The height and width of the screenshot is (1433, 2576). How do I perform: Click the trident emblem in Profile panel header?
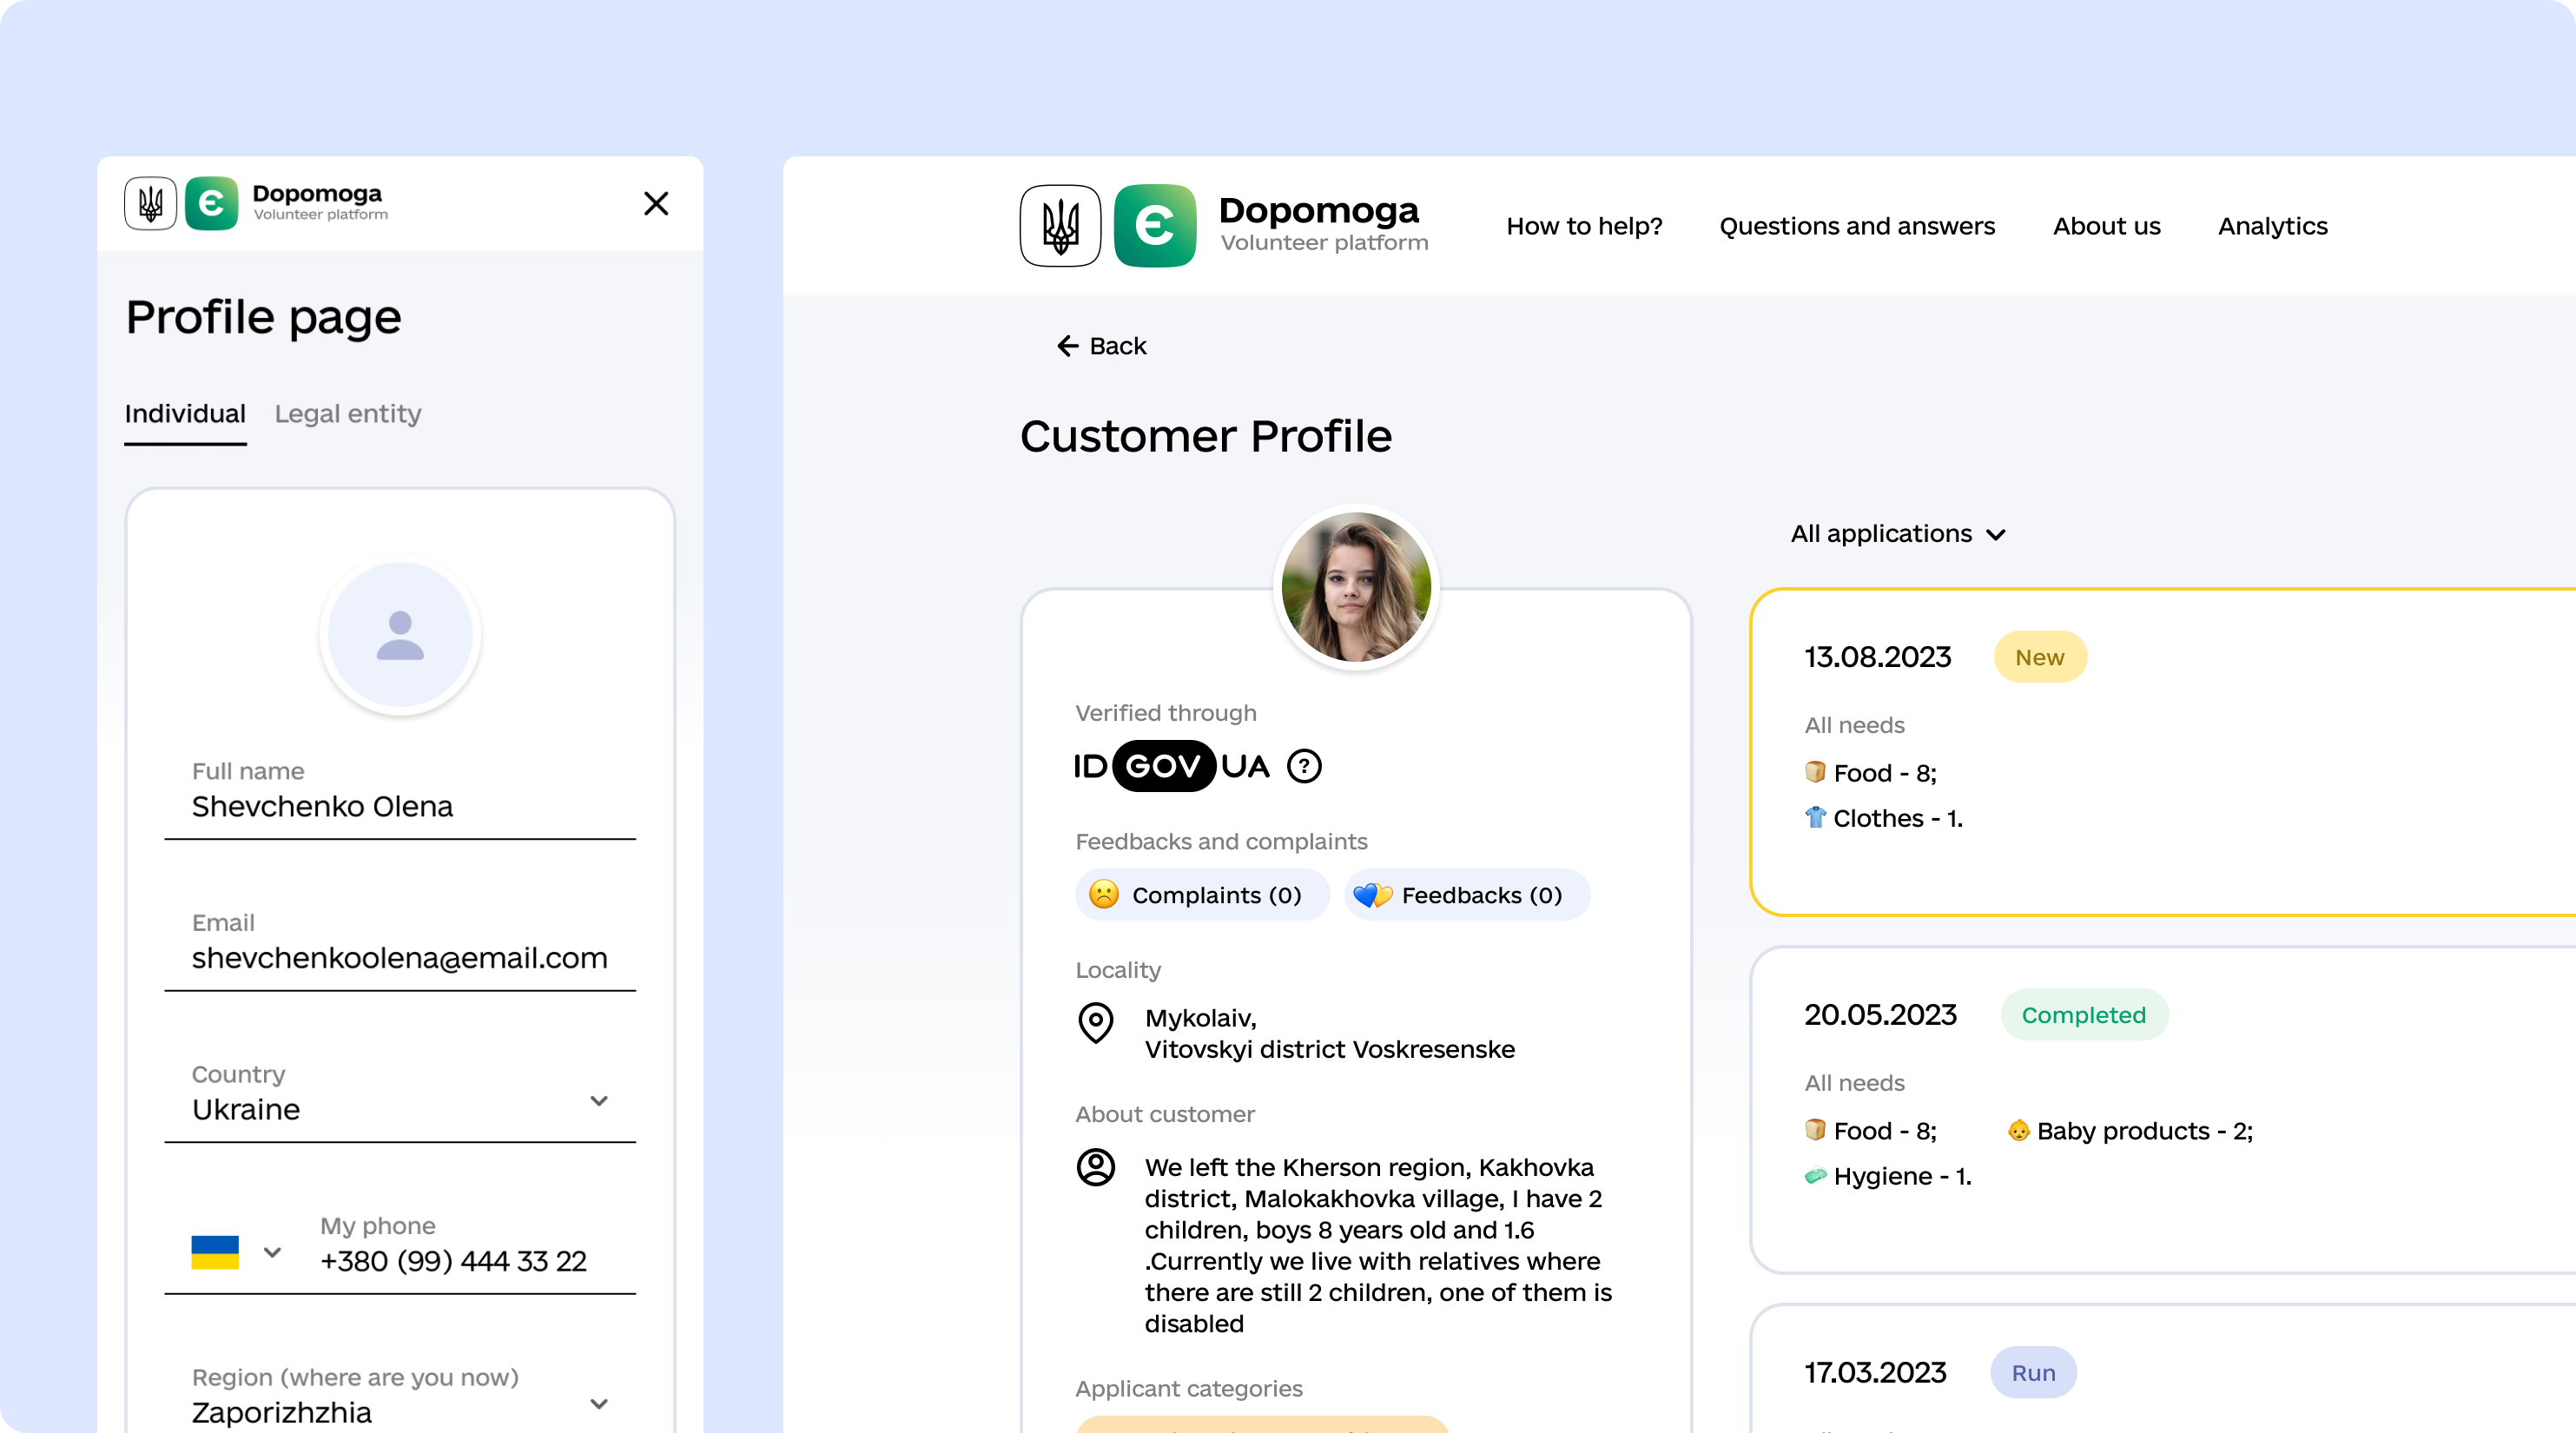(150, 204)
